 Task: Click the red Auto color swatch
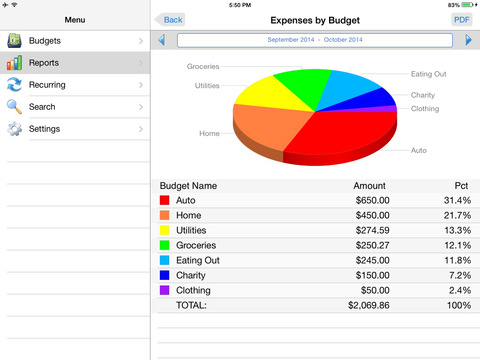pos(164,200)
